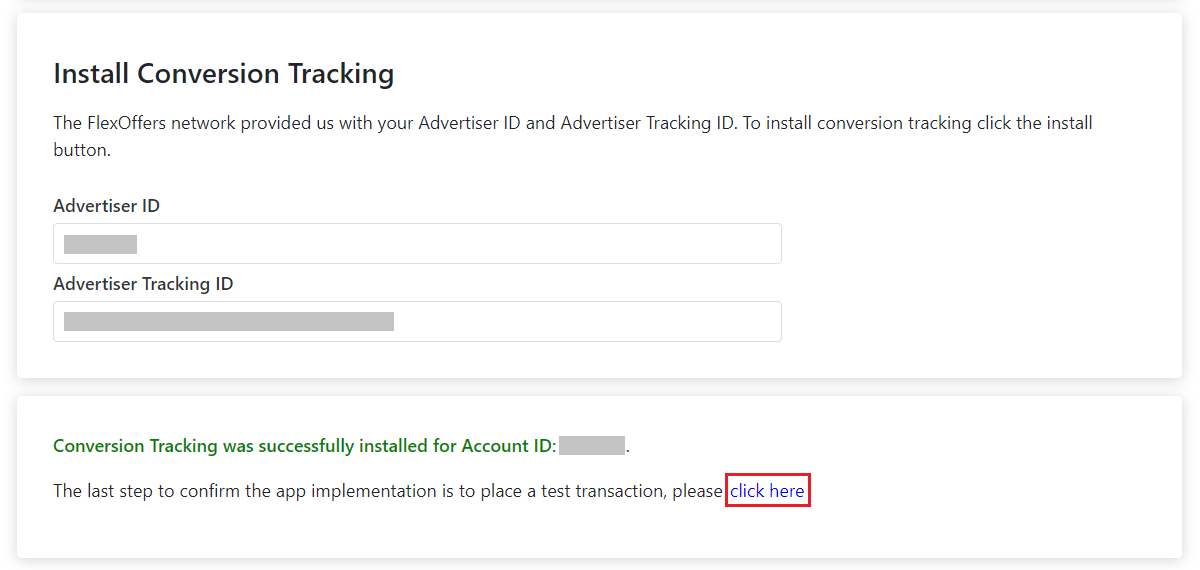Click the redacted value inside Tracking ID field
1200x570 pixels.
tap(228, 322)
